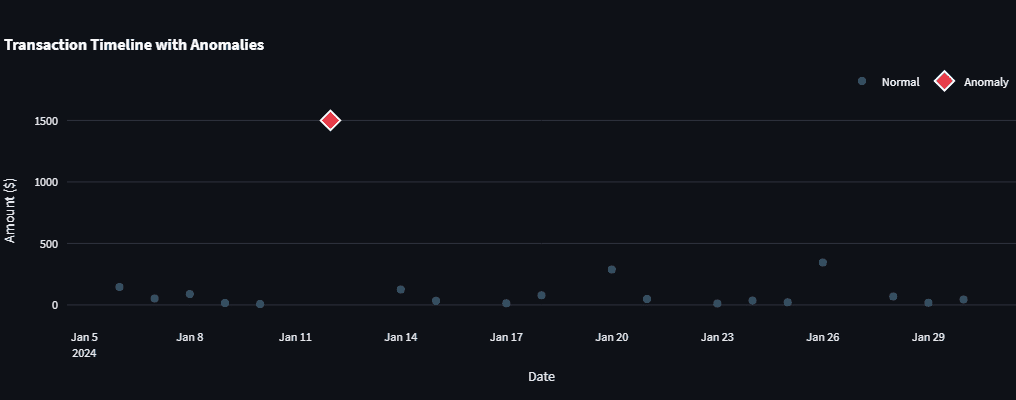
Task: Select the data point on Jan 15
Action: click(x=436, y=301)
